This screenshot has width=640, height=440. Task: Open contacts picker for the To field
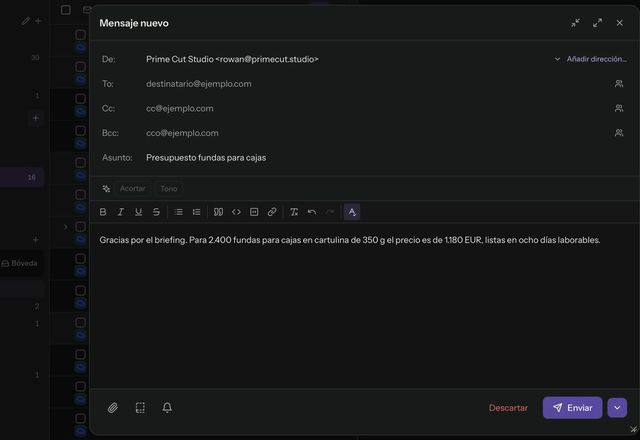point(619,84)
